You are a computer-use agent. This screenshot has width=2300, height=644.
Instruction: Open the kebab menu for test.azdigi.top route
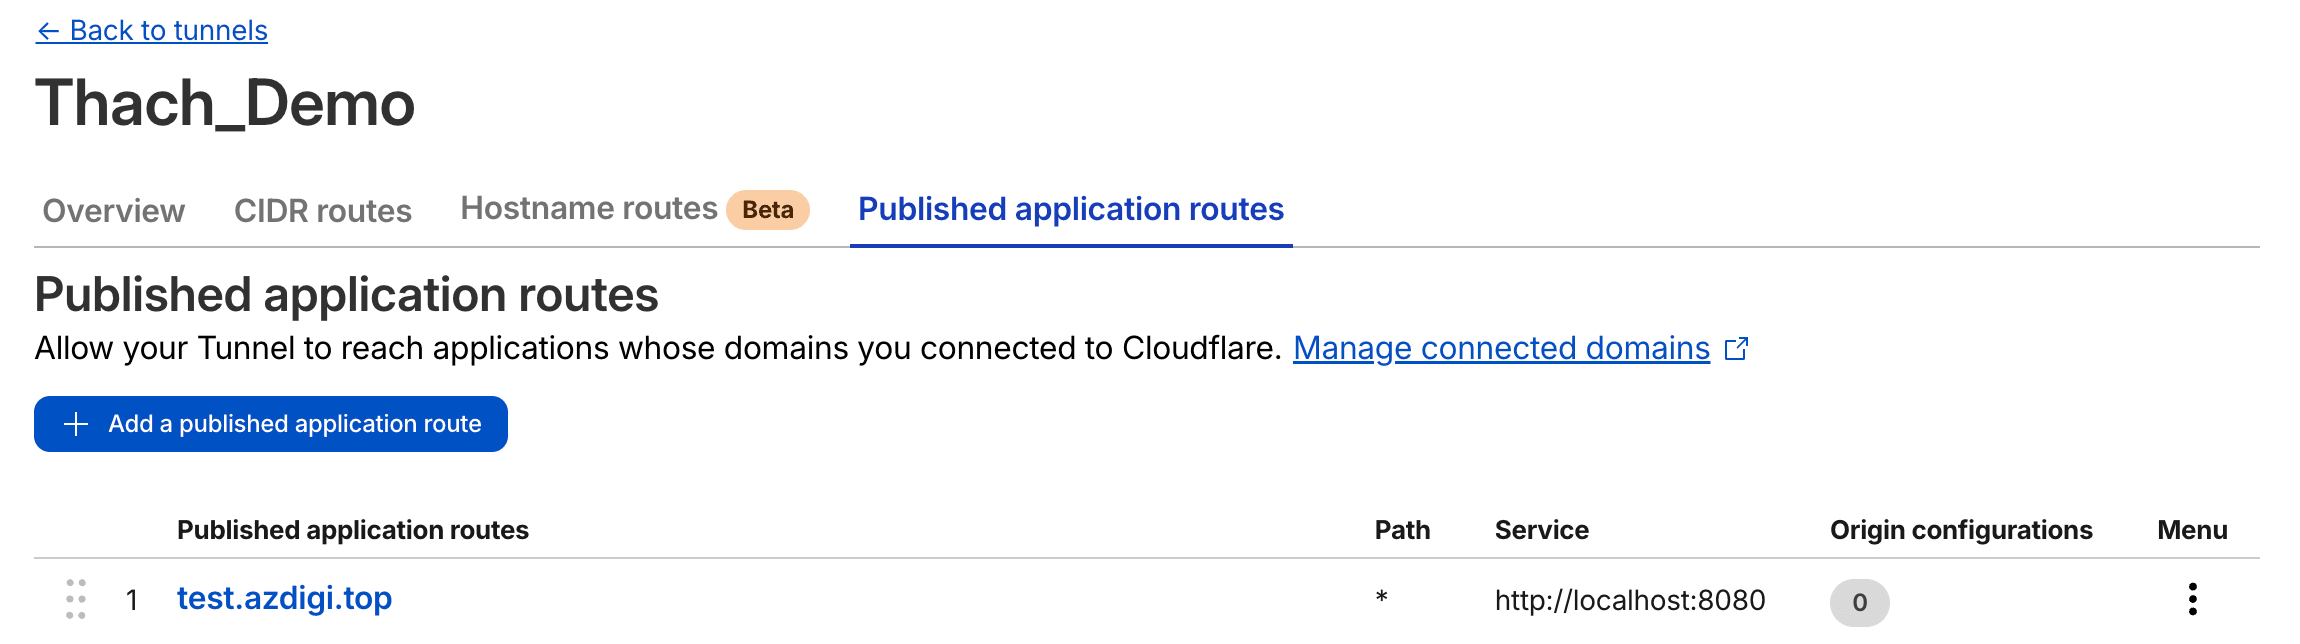(x=2193, y=600)
